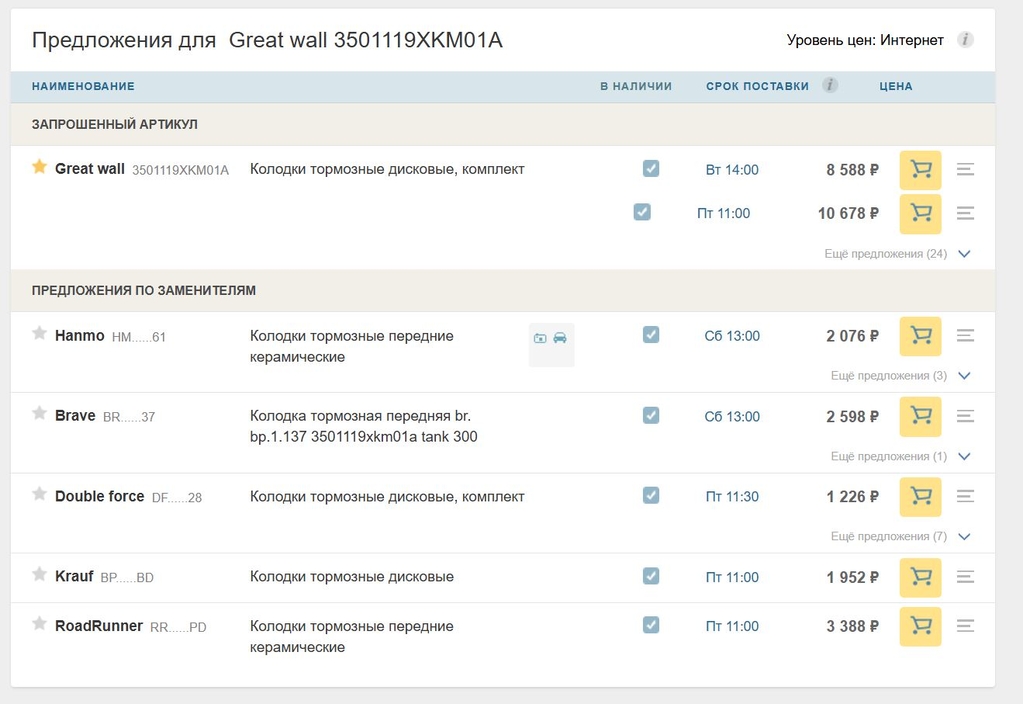Open RoadRunner brand link
1023x704 pixels.
(x=99, y=626)
